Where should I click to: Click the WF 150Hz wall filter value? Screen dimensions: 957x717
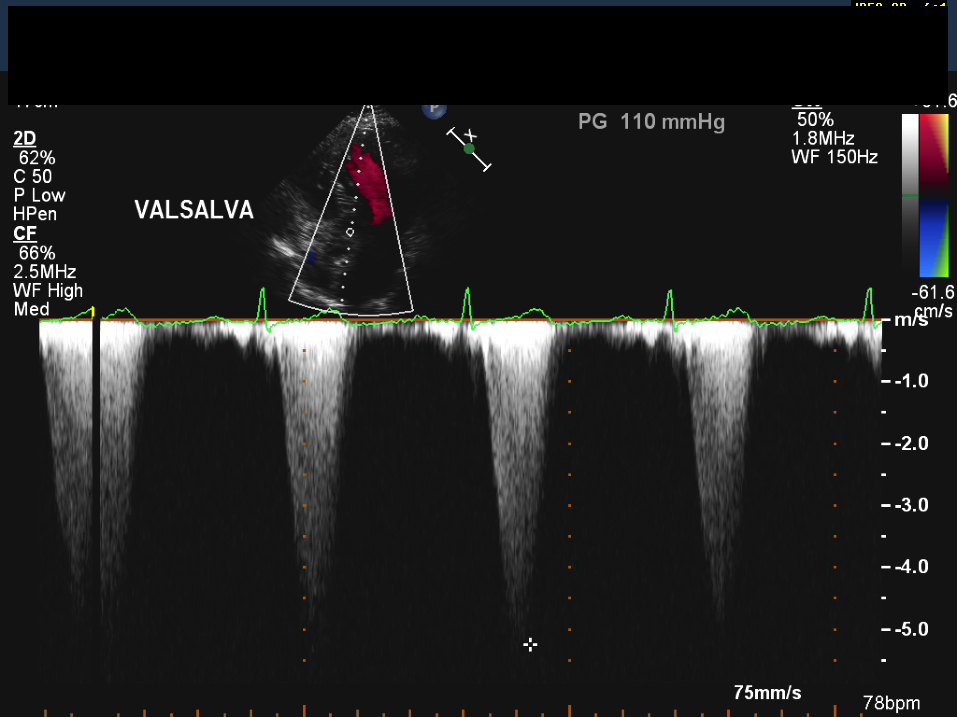[x=834, y=157]
